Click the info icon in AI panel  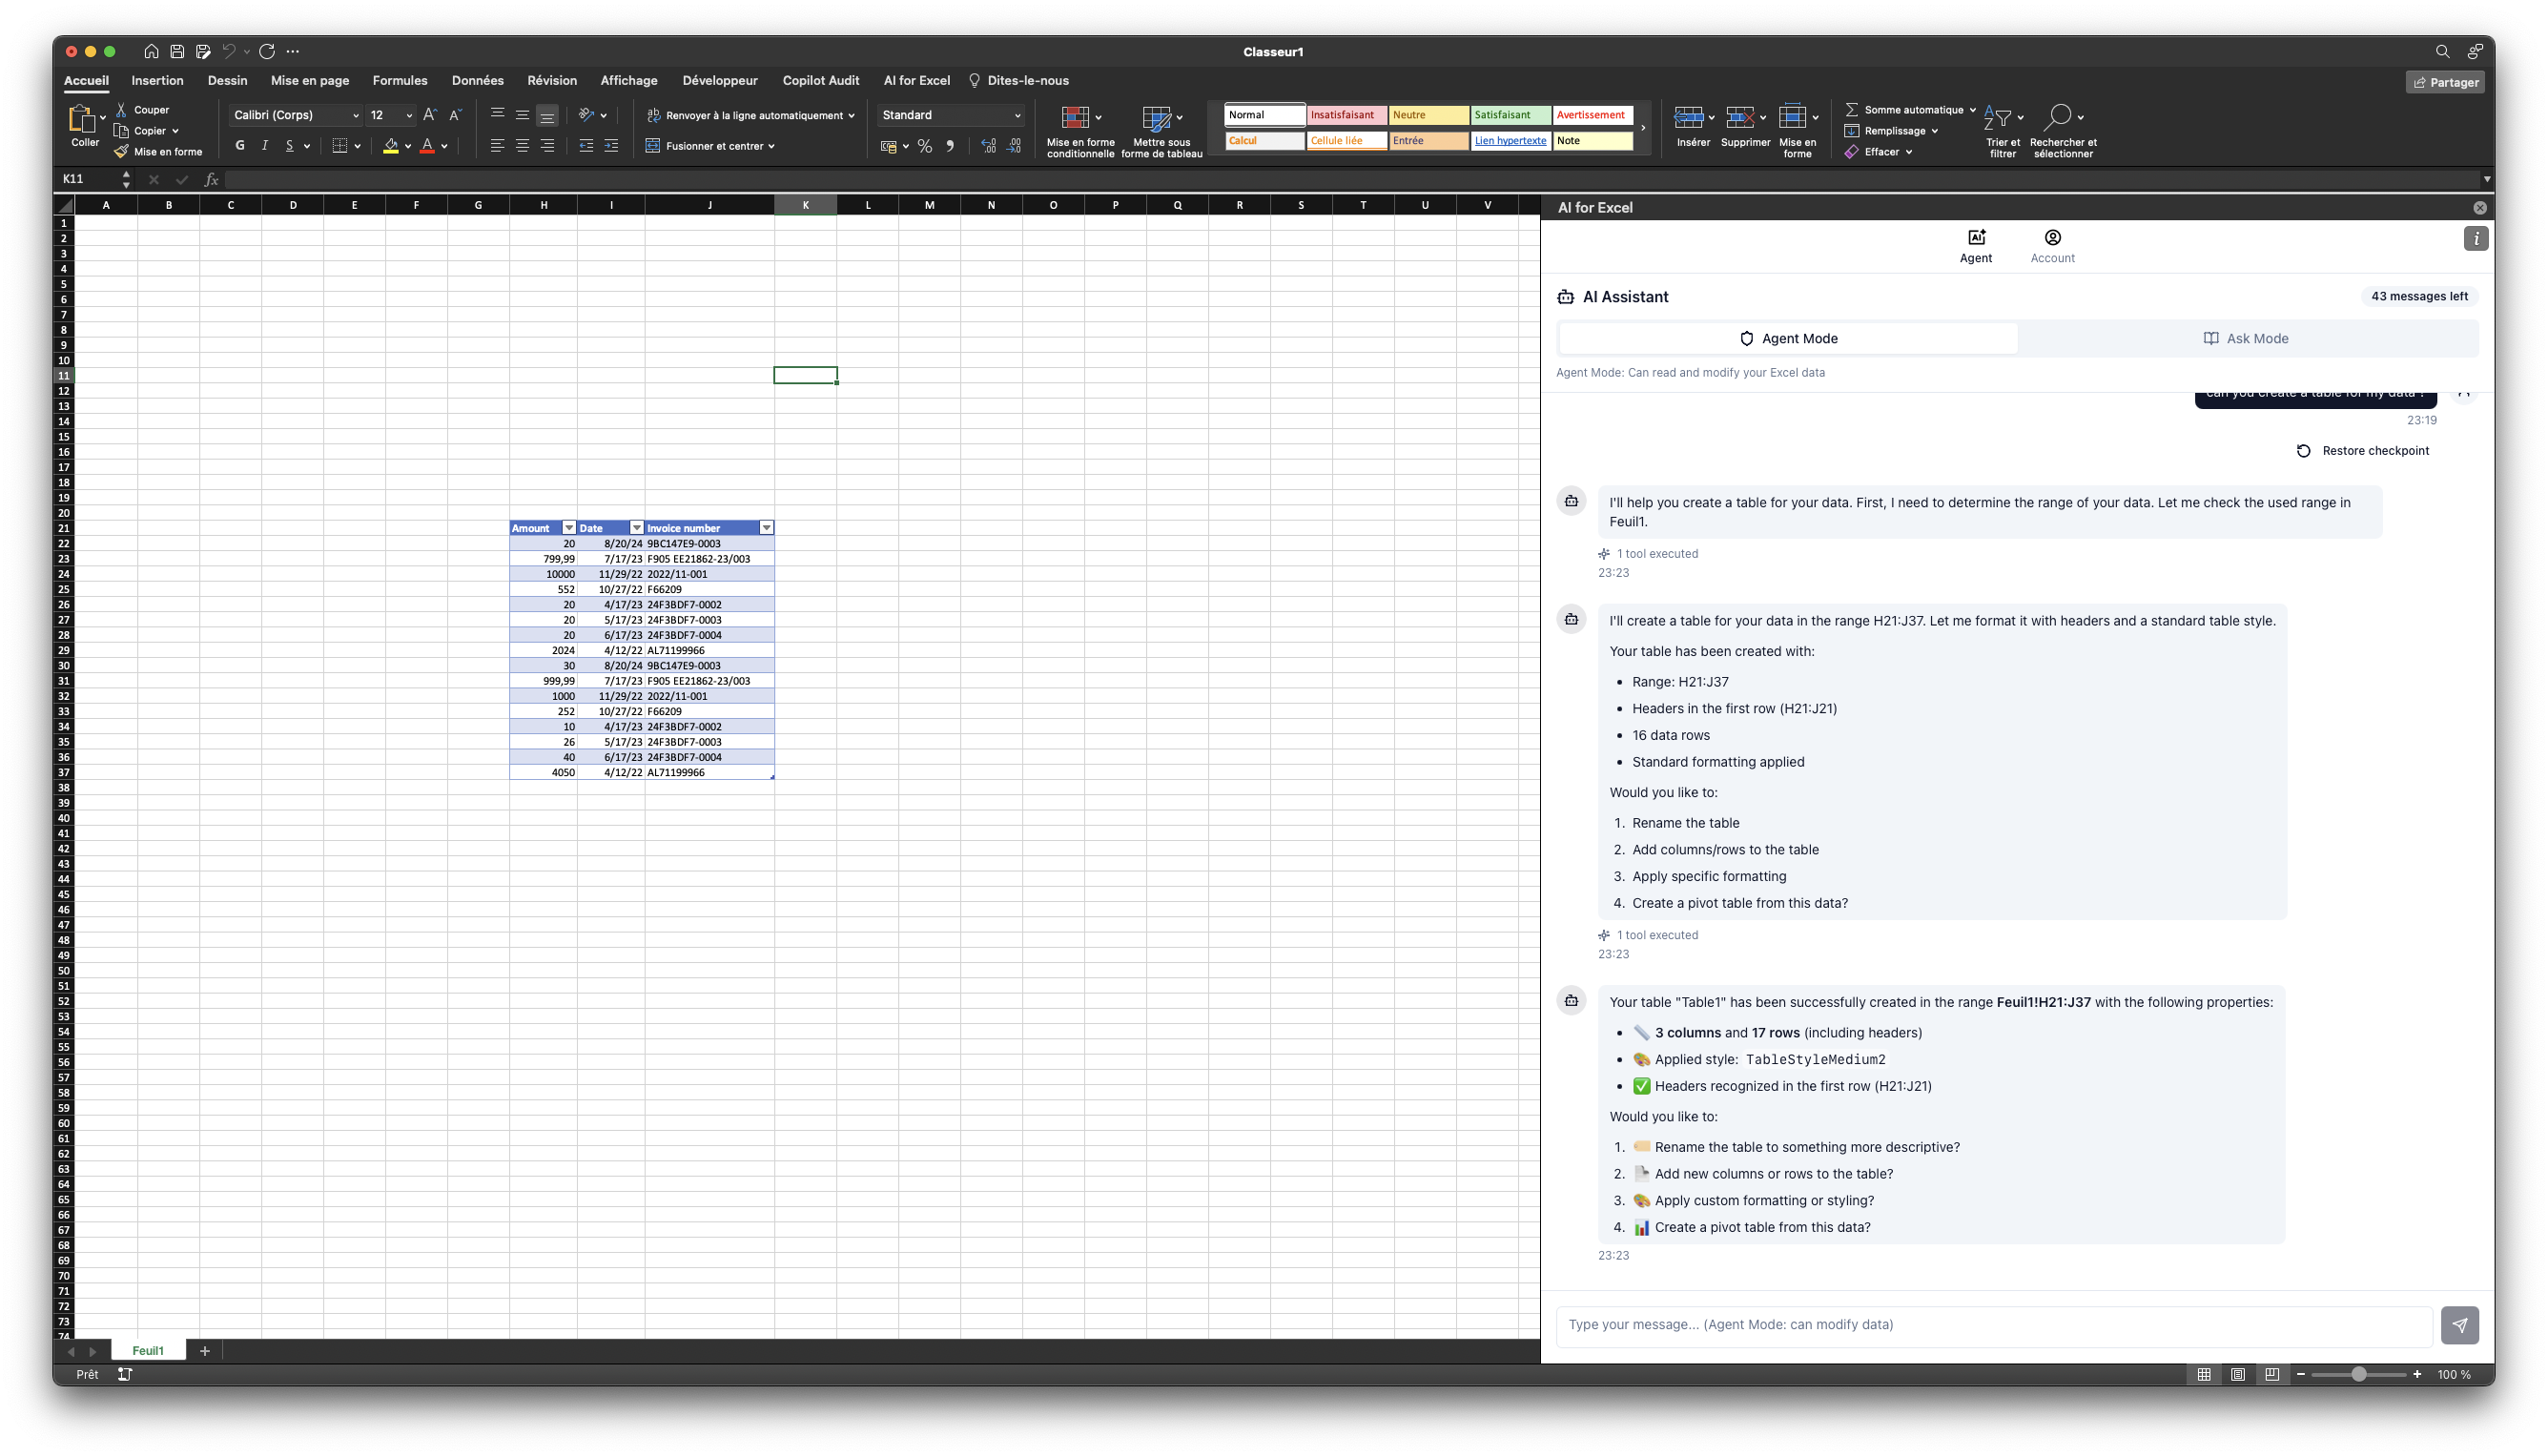(x=2476, y=238)
